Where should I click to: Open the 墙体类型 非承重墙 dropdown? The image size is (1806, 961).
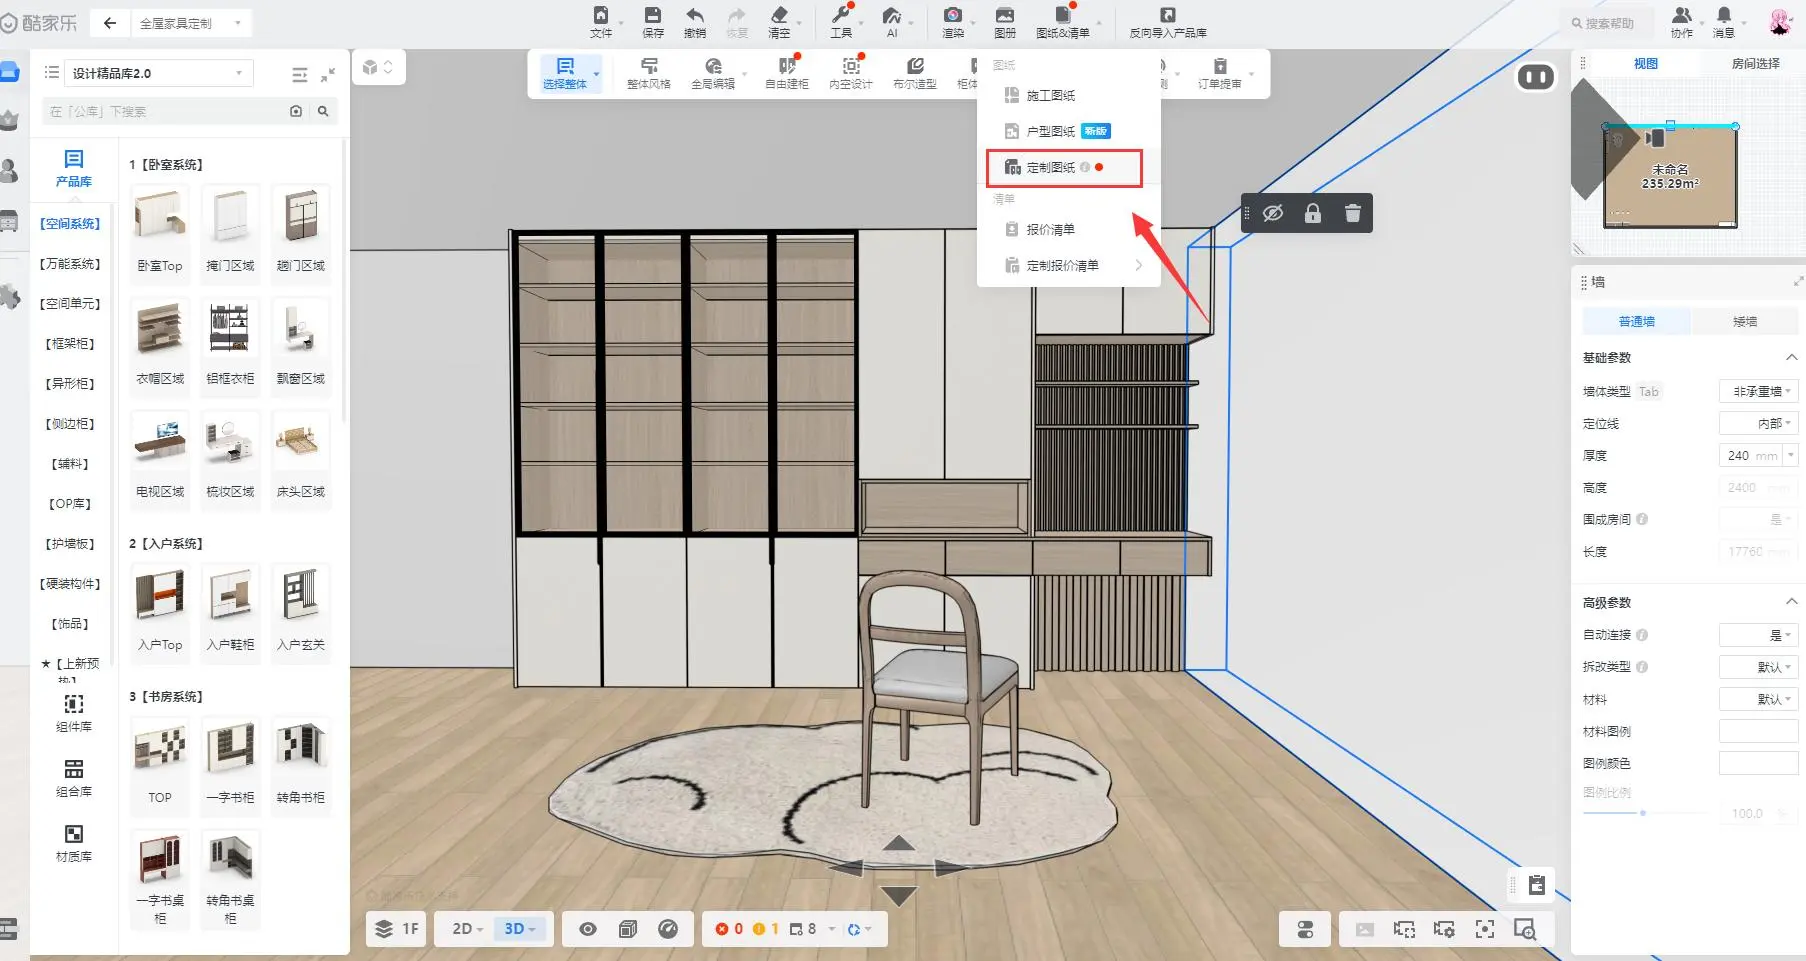tap(1758, 391)
